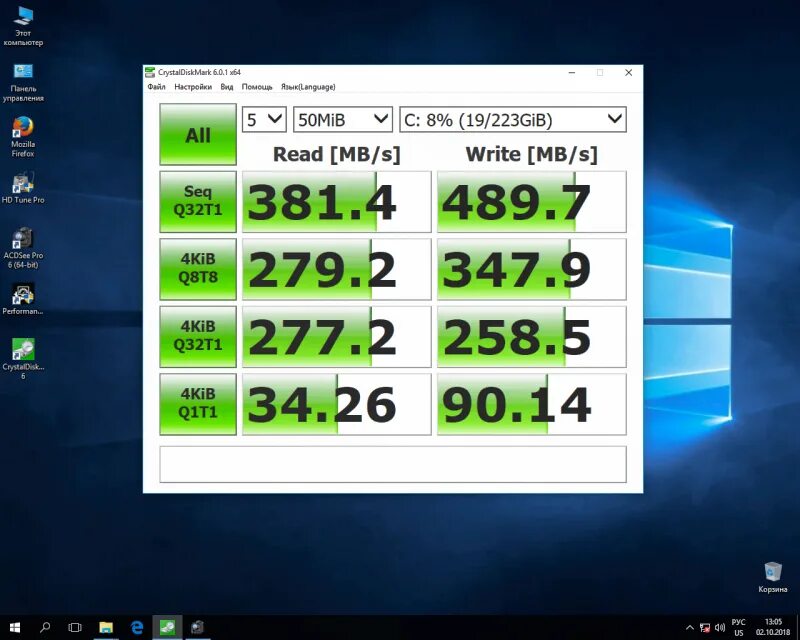Minimize the CrystalDiskMark window
800x640 pixels.
coord(572,72)
